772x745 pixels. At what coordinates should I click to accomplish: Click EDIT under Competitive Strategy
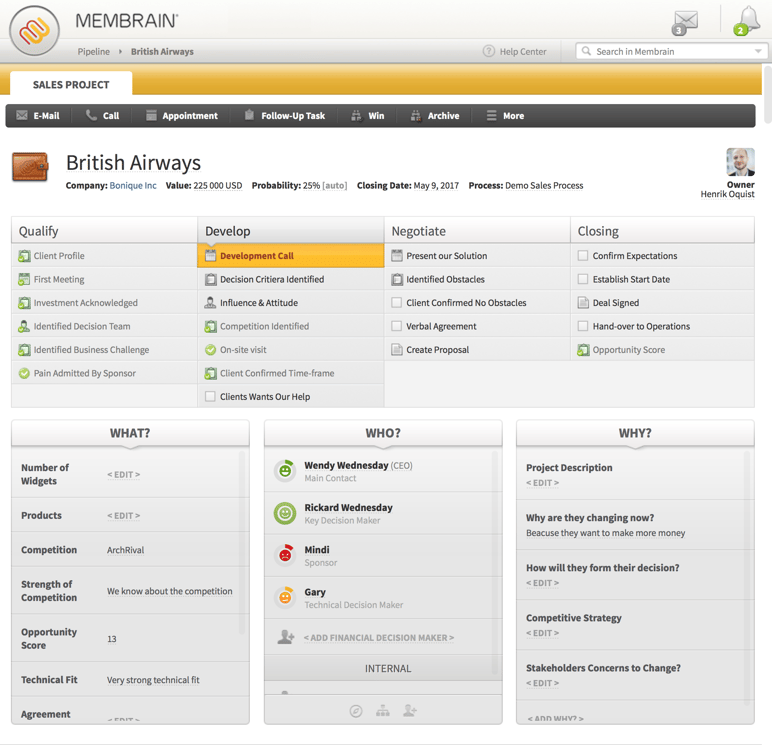click(x=543, y=633)
